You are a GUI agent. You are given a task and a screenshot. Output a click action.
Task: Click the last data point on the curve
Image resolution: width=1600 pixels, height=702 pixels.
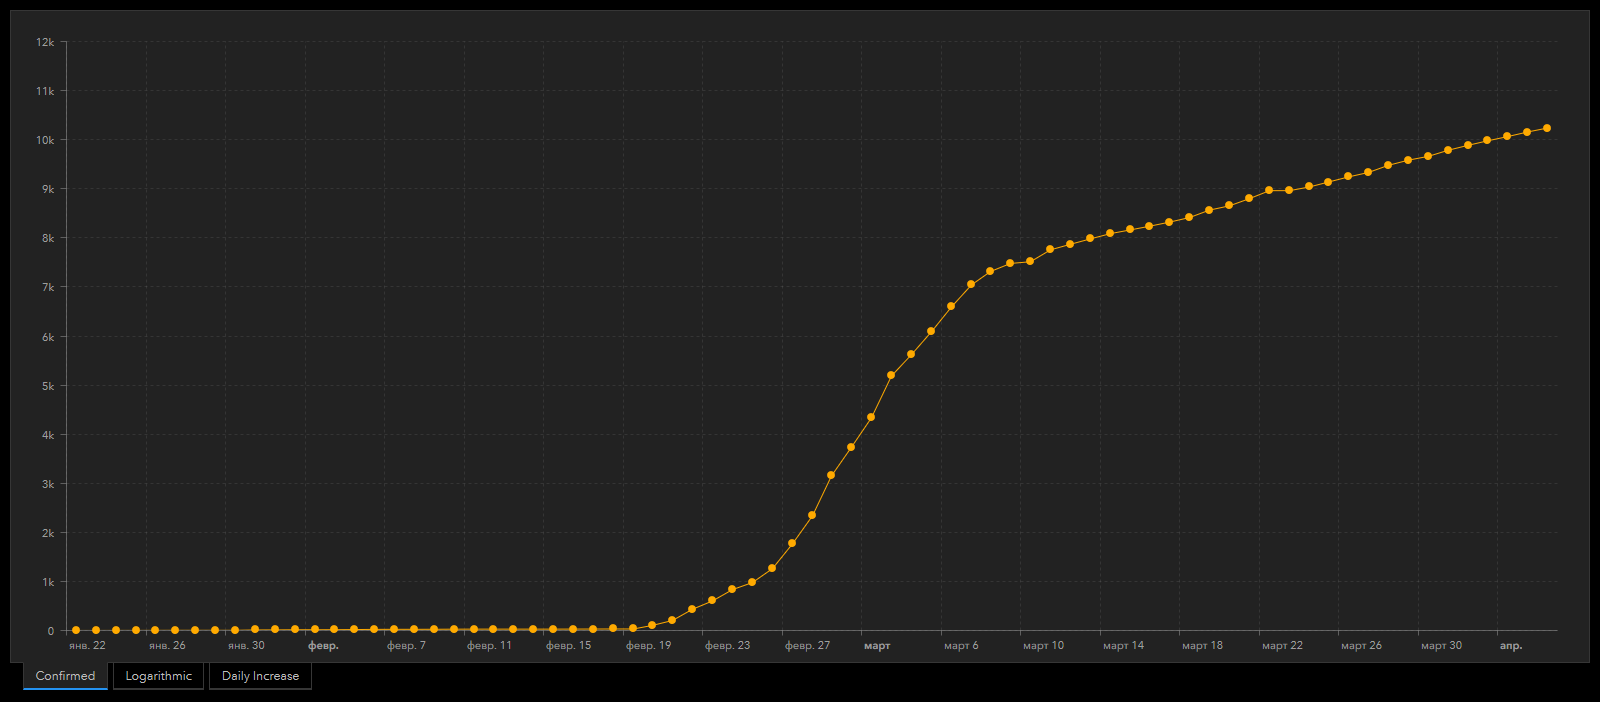click(1547, 128)
